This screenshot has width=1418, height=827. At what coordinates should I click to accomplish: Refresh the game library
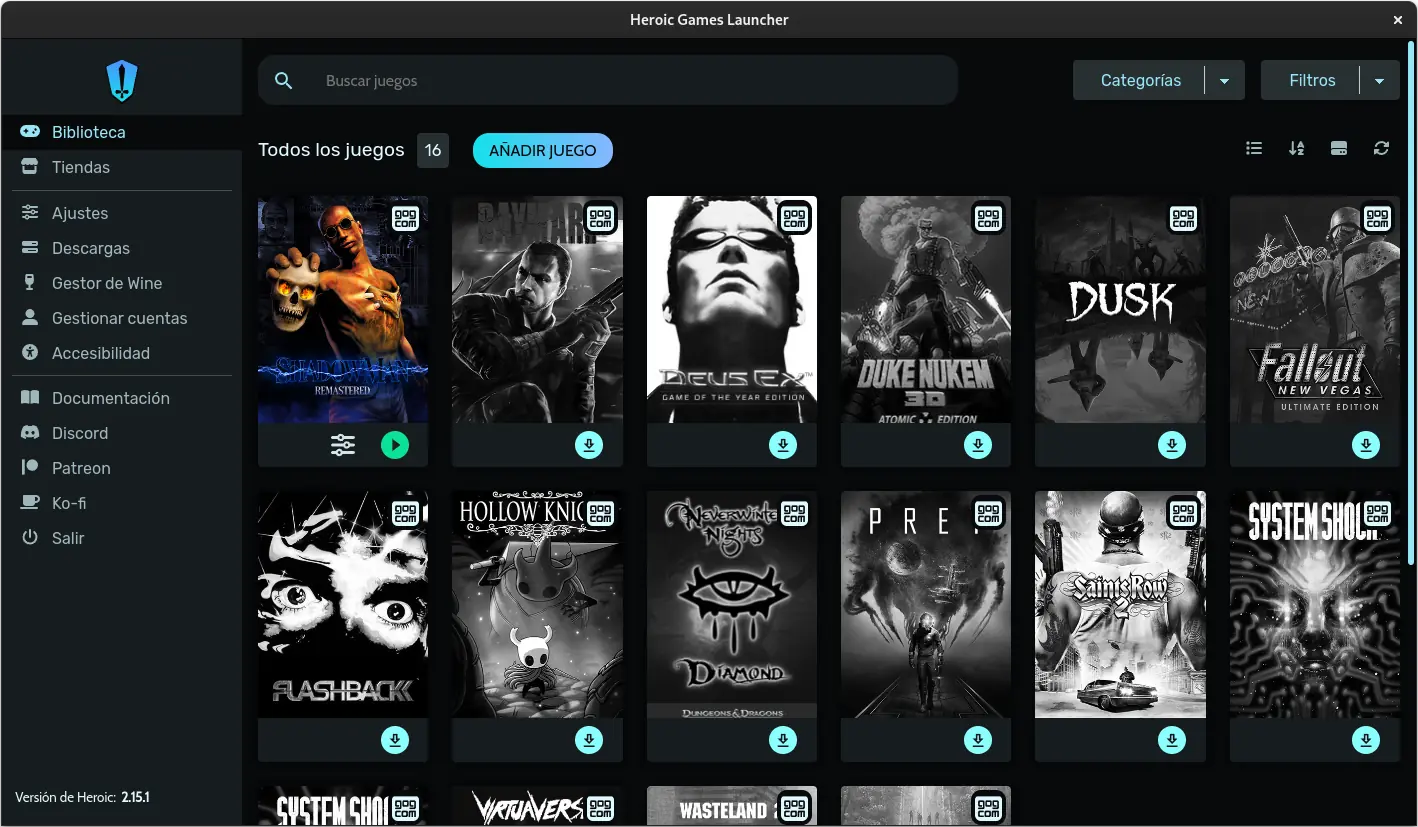[1382, 148]
